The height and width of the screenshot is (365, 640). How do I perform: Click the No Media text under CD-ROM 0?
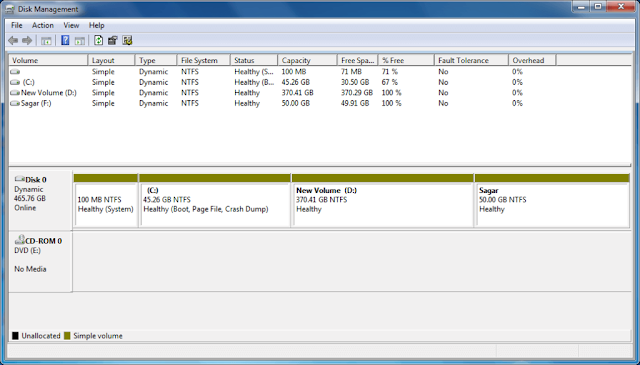(x=30, y=269)
